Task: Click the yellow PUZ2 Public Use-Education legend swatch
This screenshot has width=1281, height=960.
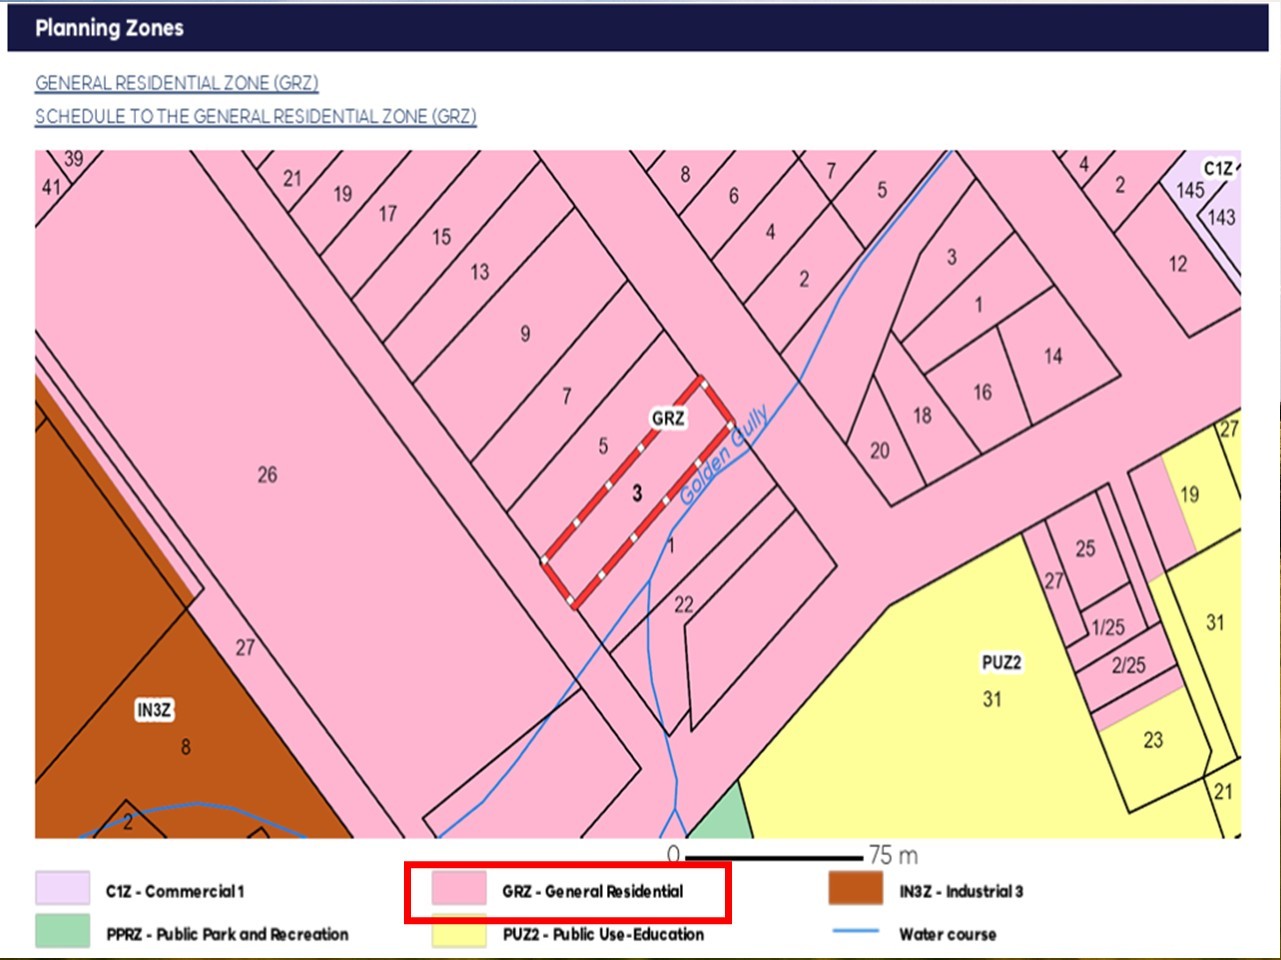Action: [458, 934]
